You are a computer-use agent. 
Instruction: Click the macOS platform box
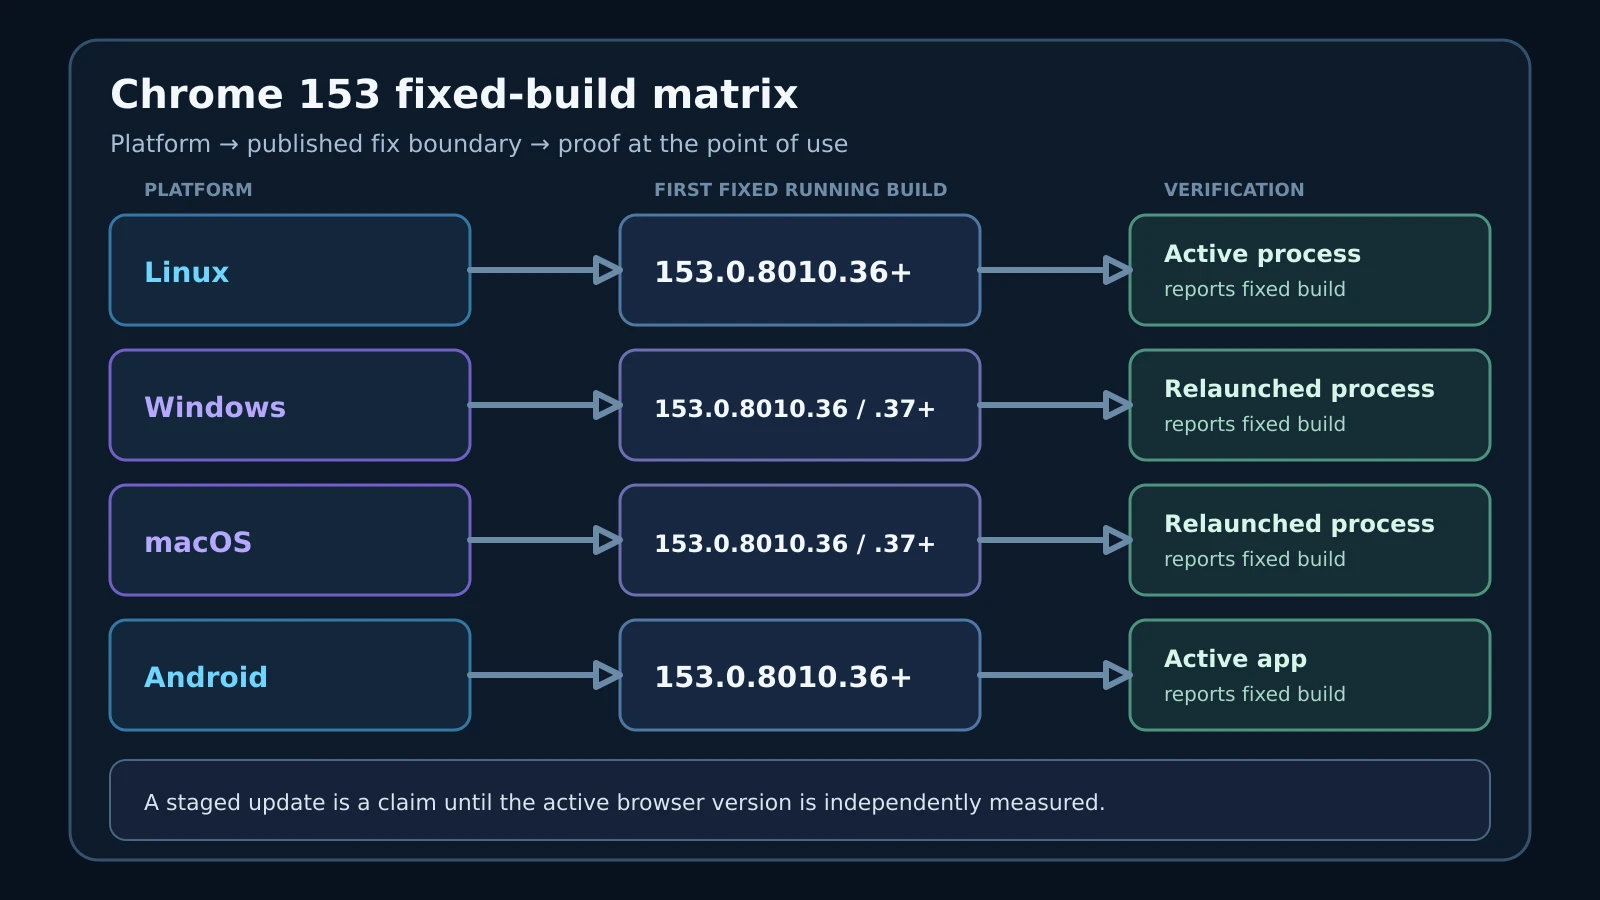point(290,540)
